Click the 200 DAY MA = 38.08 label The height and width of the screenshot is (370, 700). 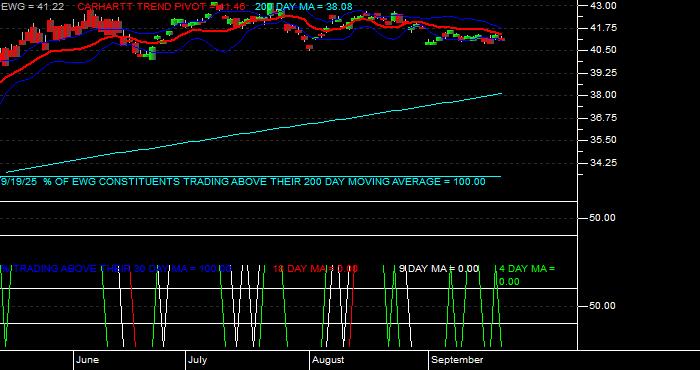(x=304, y=7)
